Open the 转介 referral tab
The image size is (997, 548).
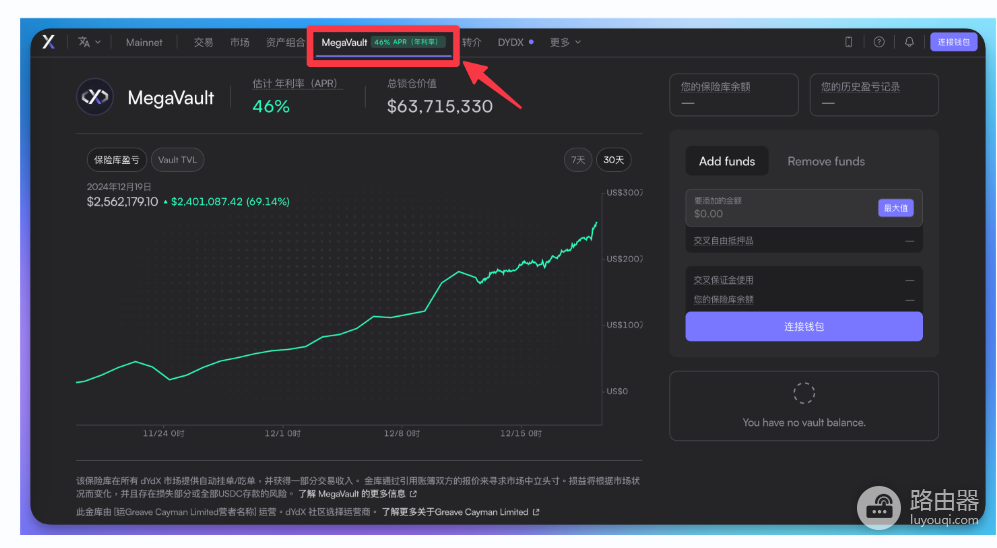[x=472, y=43]
